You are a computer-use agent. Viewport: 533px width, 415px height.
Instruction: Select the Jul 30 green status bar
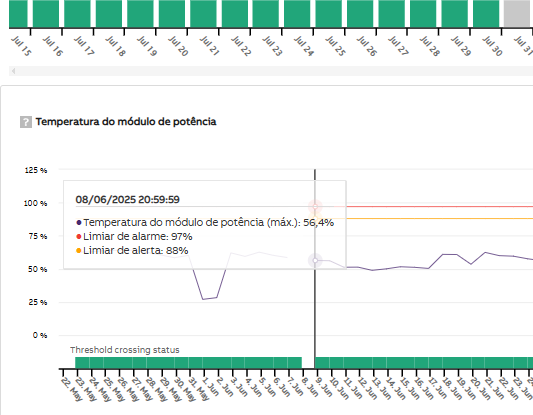pos(486,14)
